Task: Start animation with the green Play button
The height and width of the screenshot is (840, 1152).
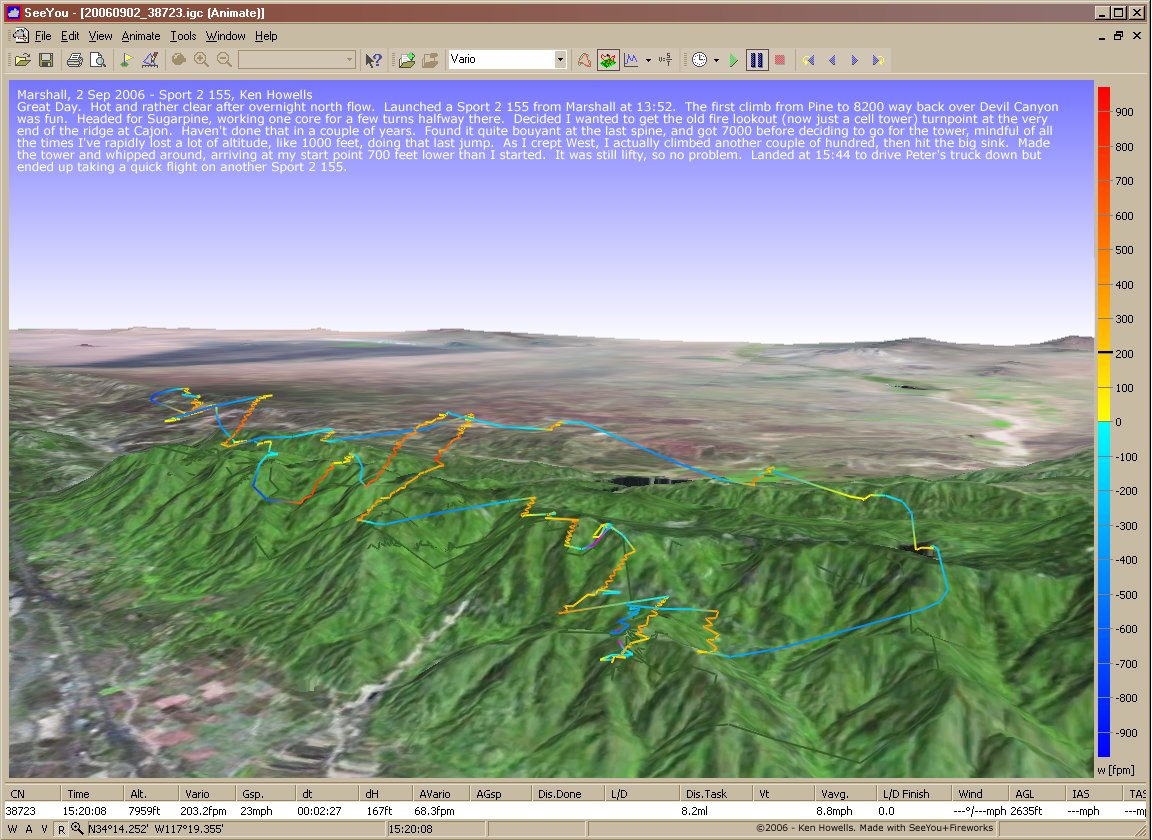Action: (x=734, y=60)
